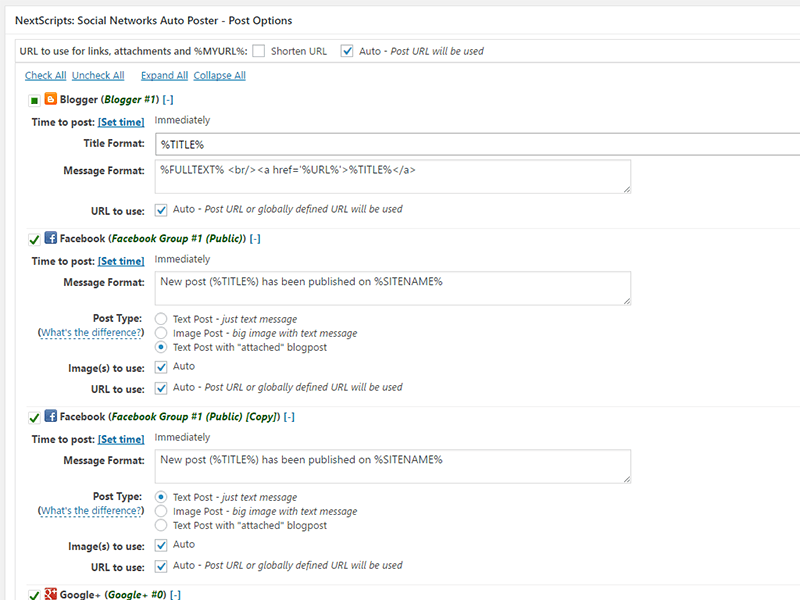The height and width of the screenshot is (600, 800).
Task: Choose Image Post option in Facebook Copy section
Action: [x=161, y=511]
